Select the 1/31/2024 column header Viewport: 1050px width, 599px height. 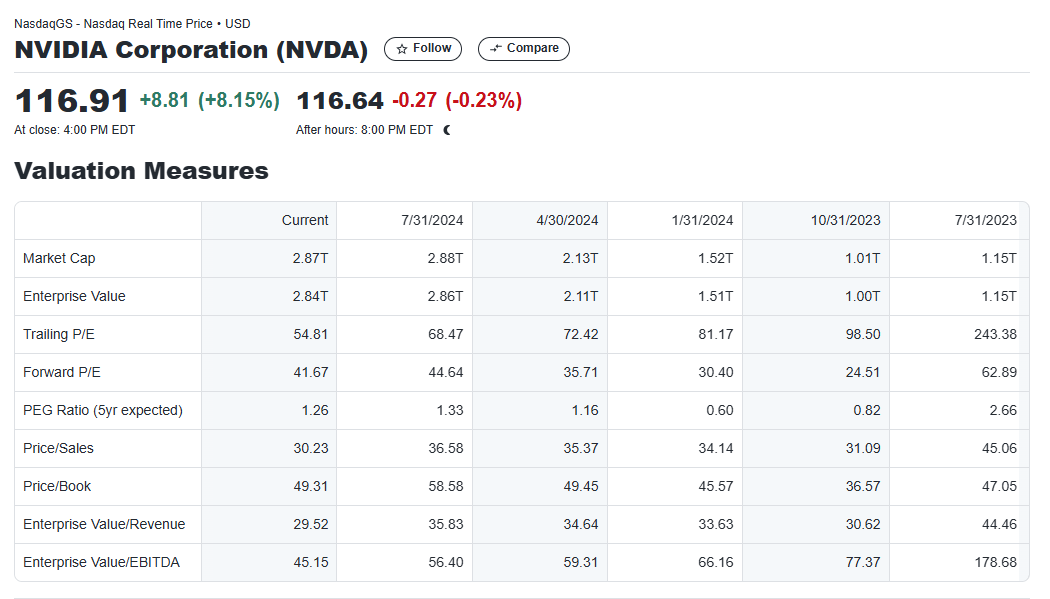tap(702, 220)
